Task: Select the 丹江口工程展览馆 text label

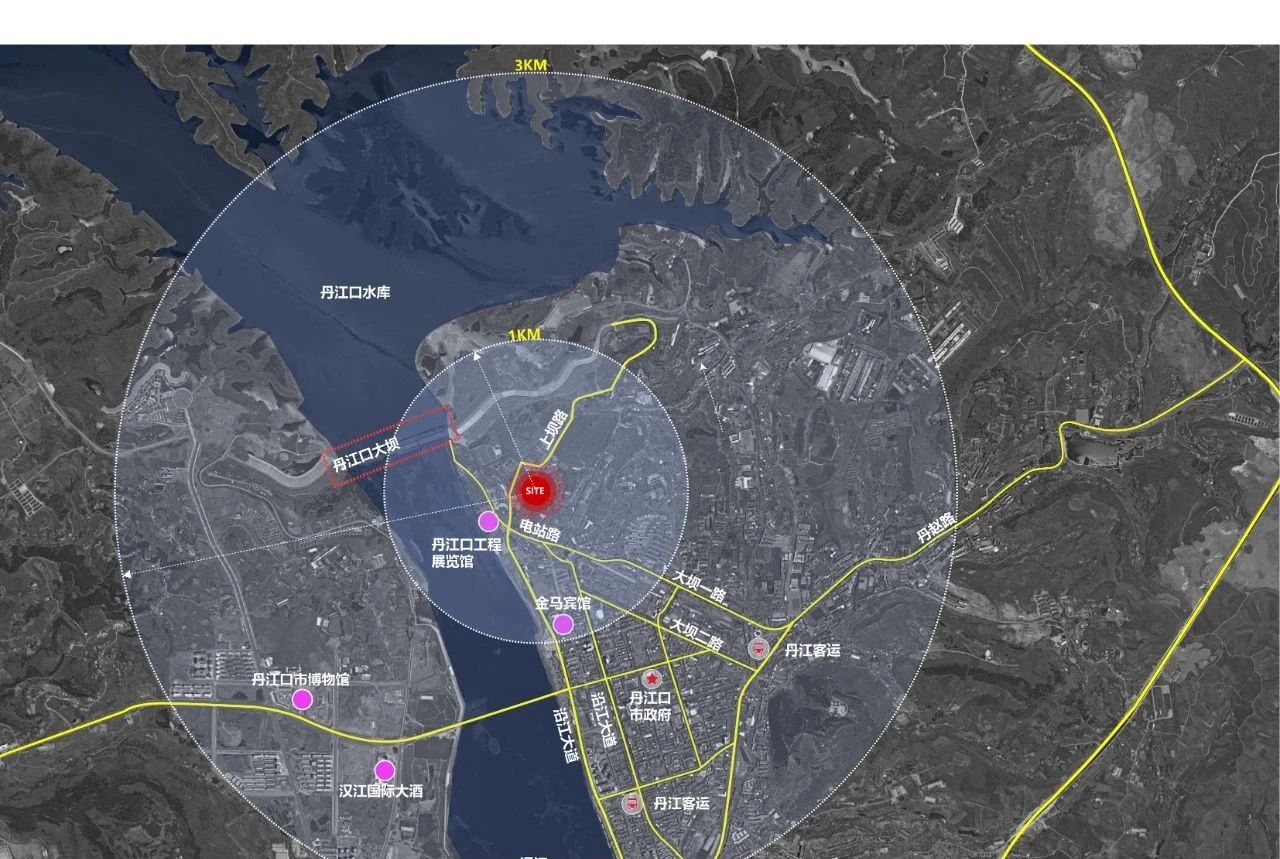Action: [465, 552]
